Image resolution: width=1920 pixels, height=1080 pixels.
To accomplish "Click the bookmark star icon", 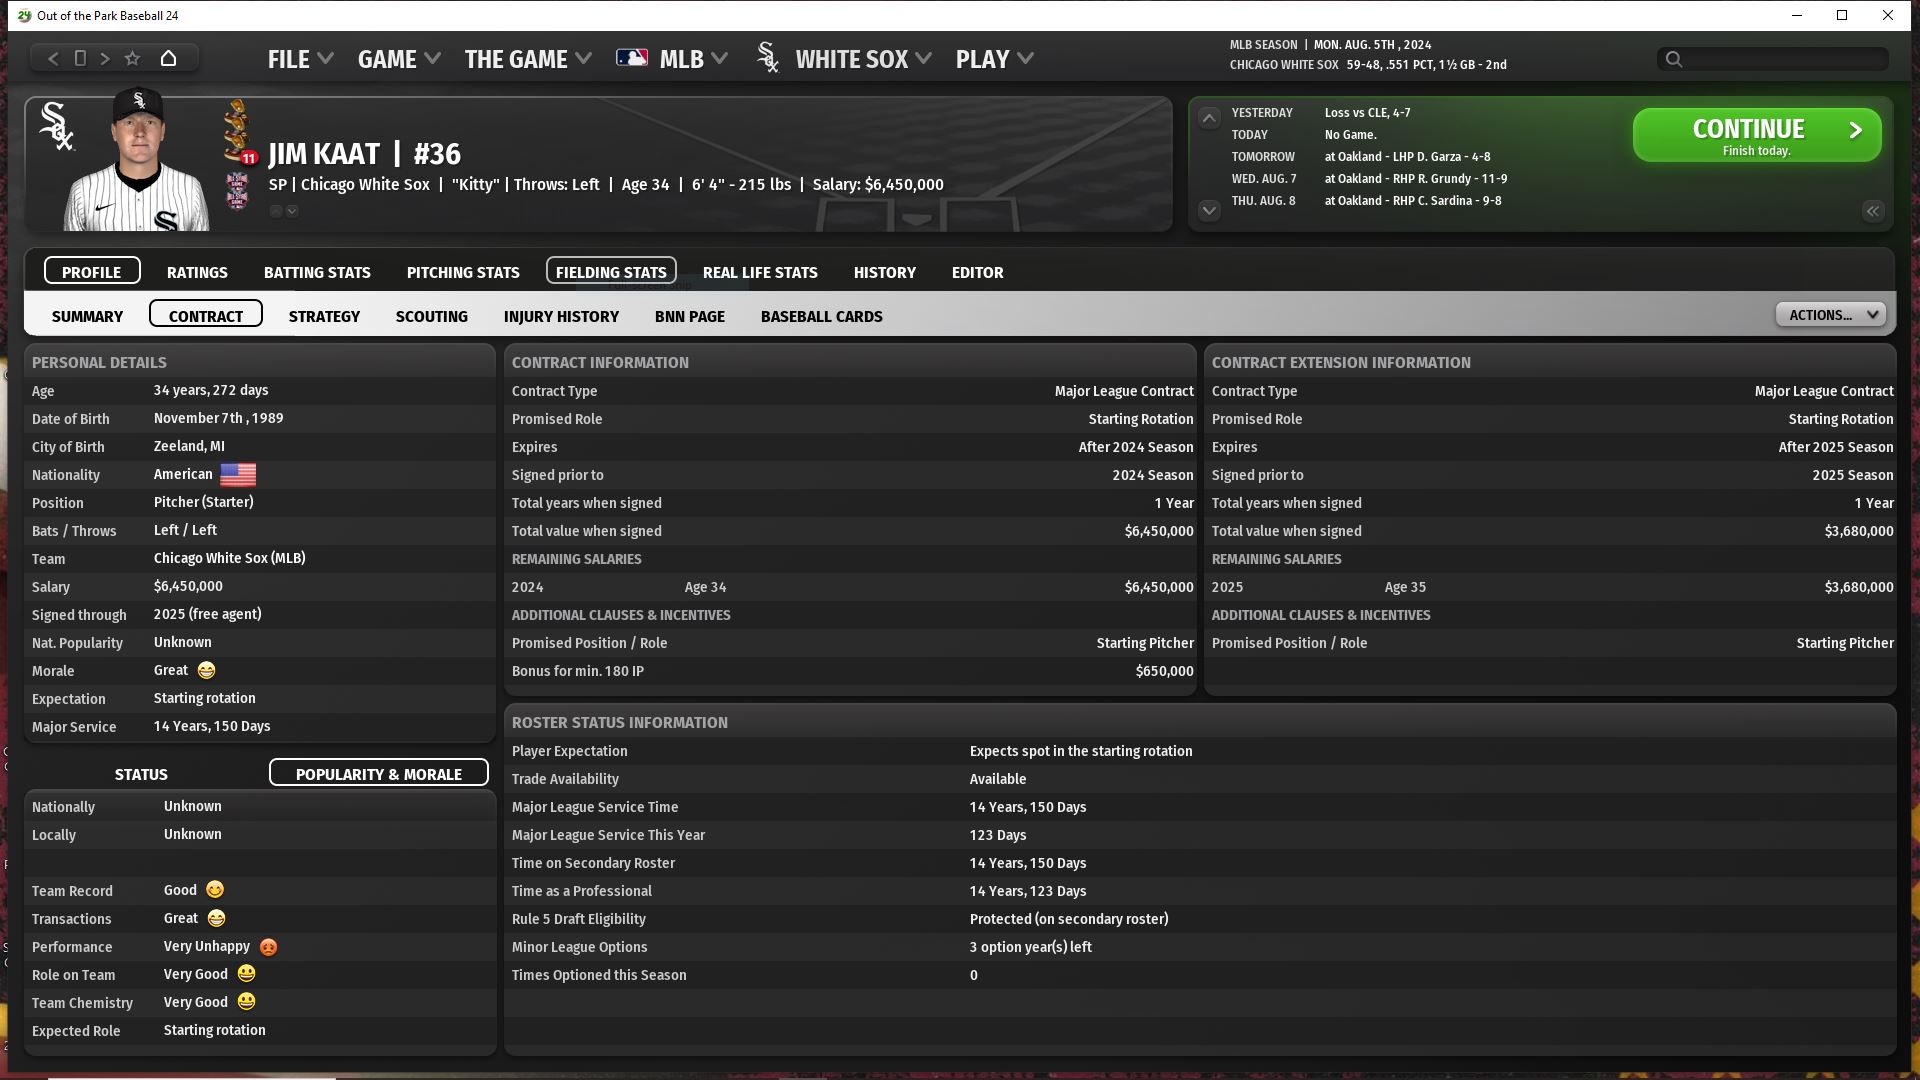I will [132, 58].
